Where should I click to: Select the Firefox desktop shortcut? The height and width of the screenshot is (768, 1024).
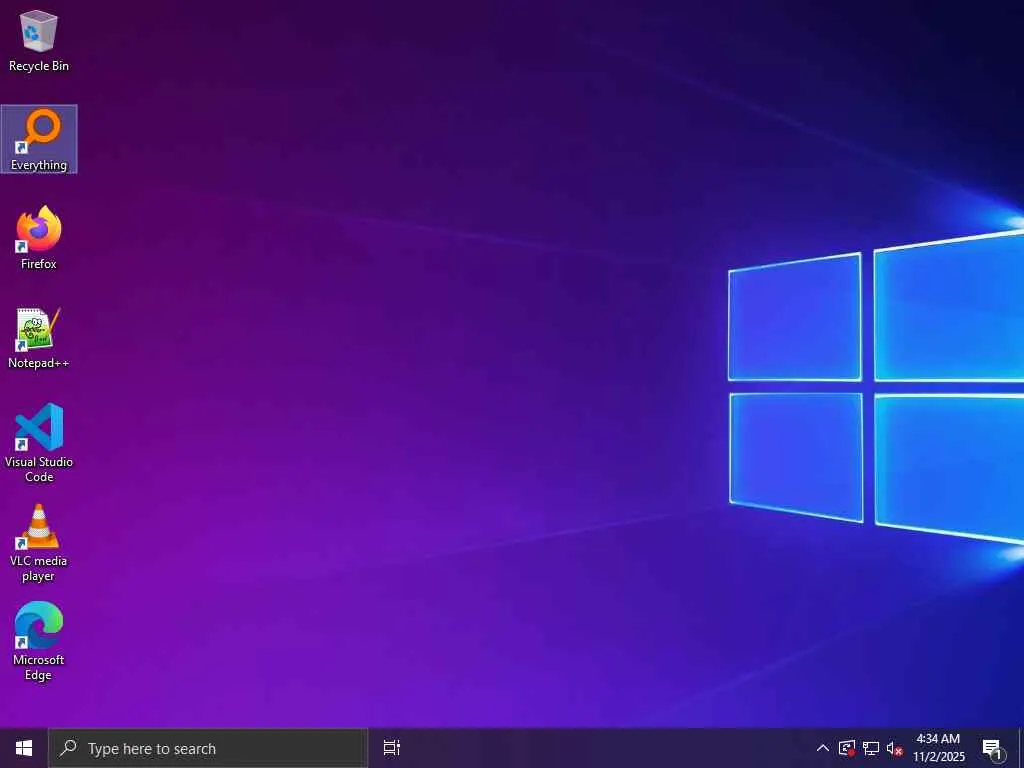pos(39,238)
